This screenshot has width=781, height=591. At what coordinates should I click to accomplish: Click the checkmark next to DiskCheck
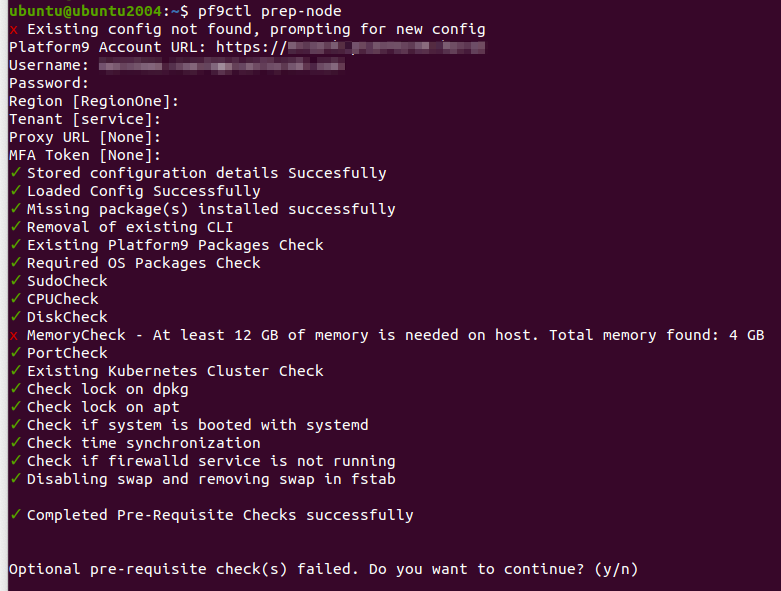[15, 317]
